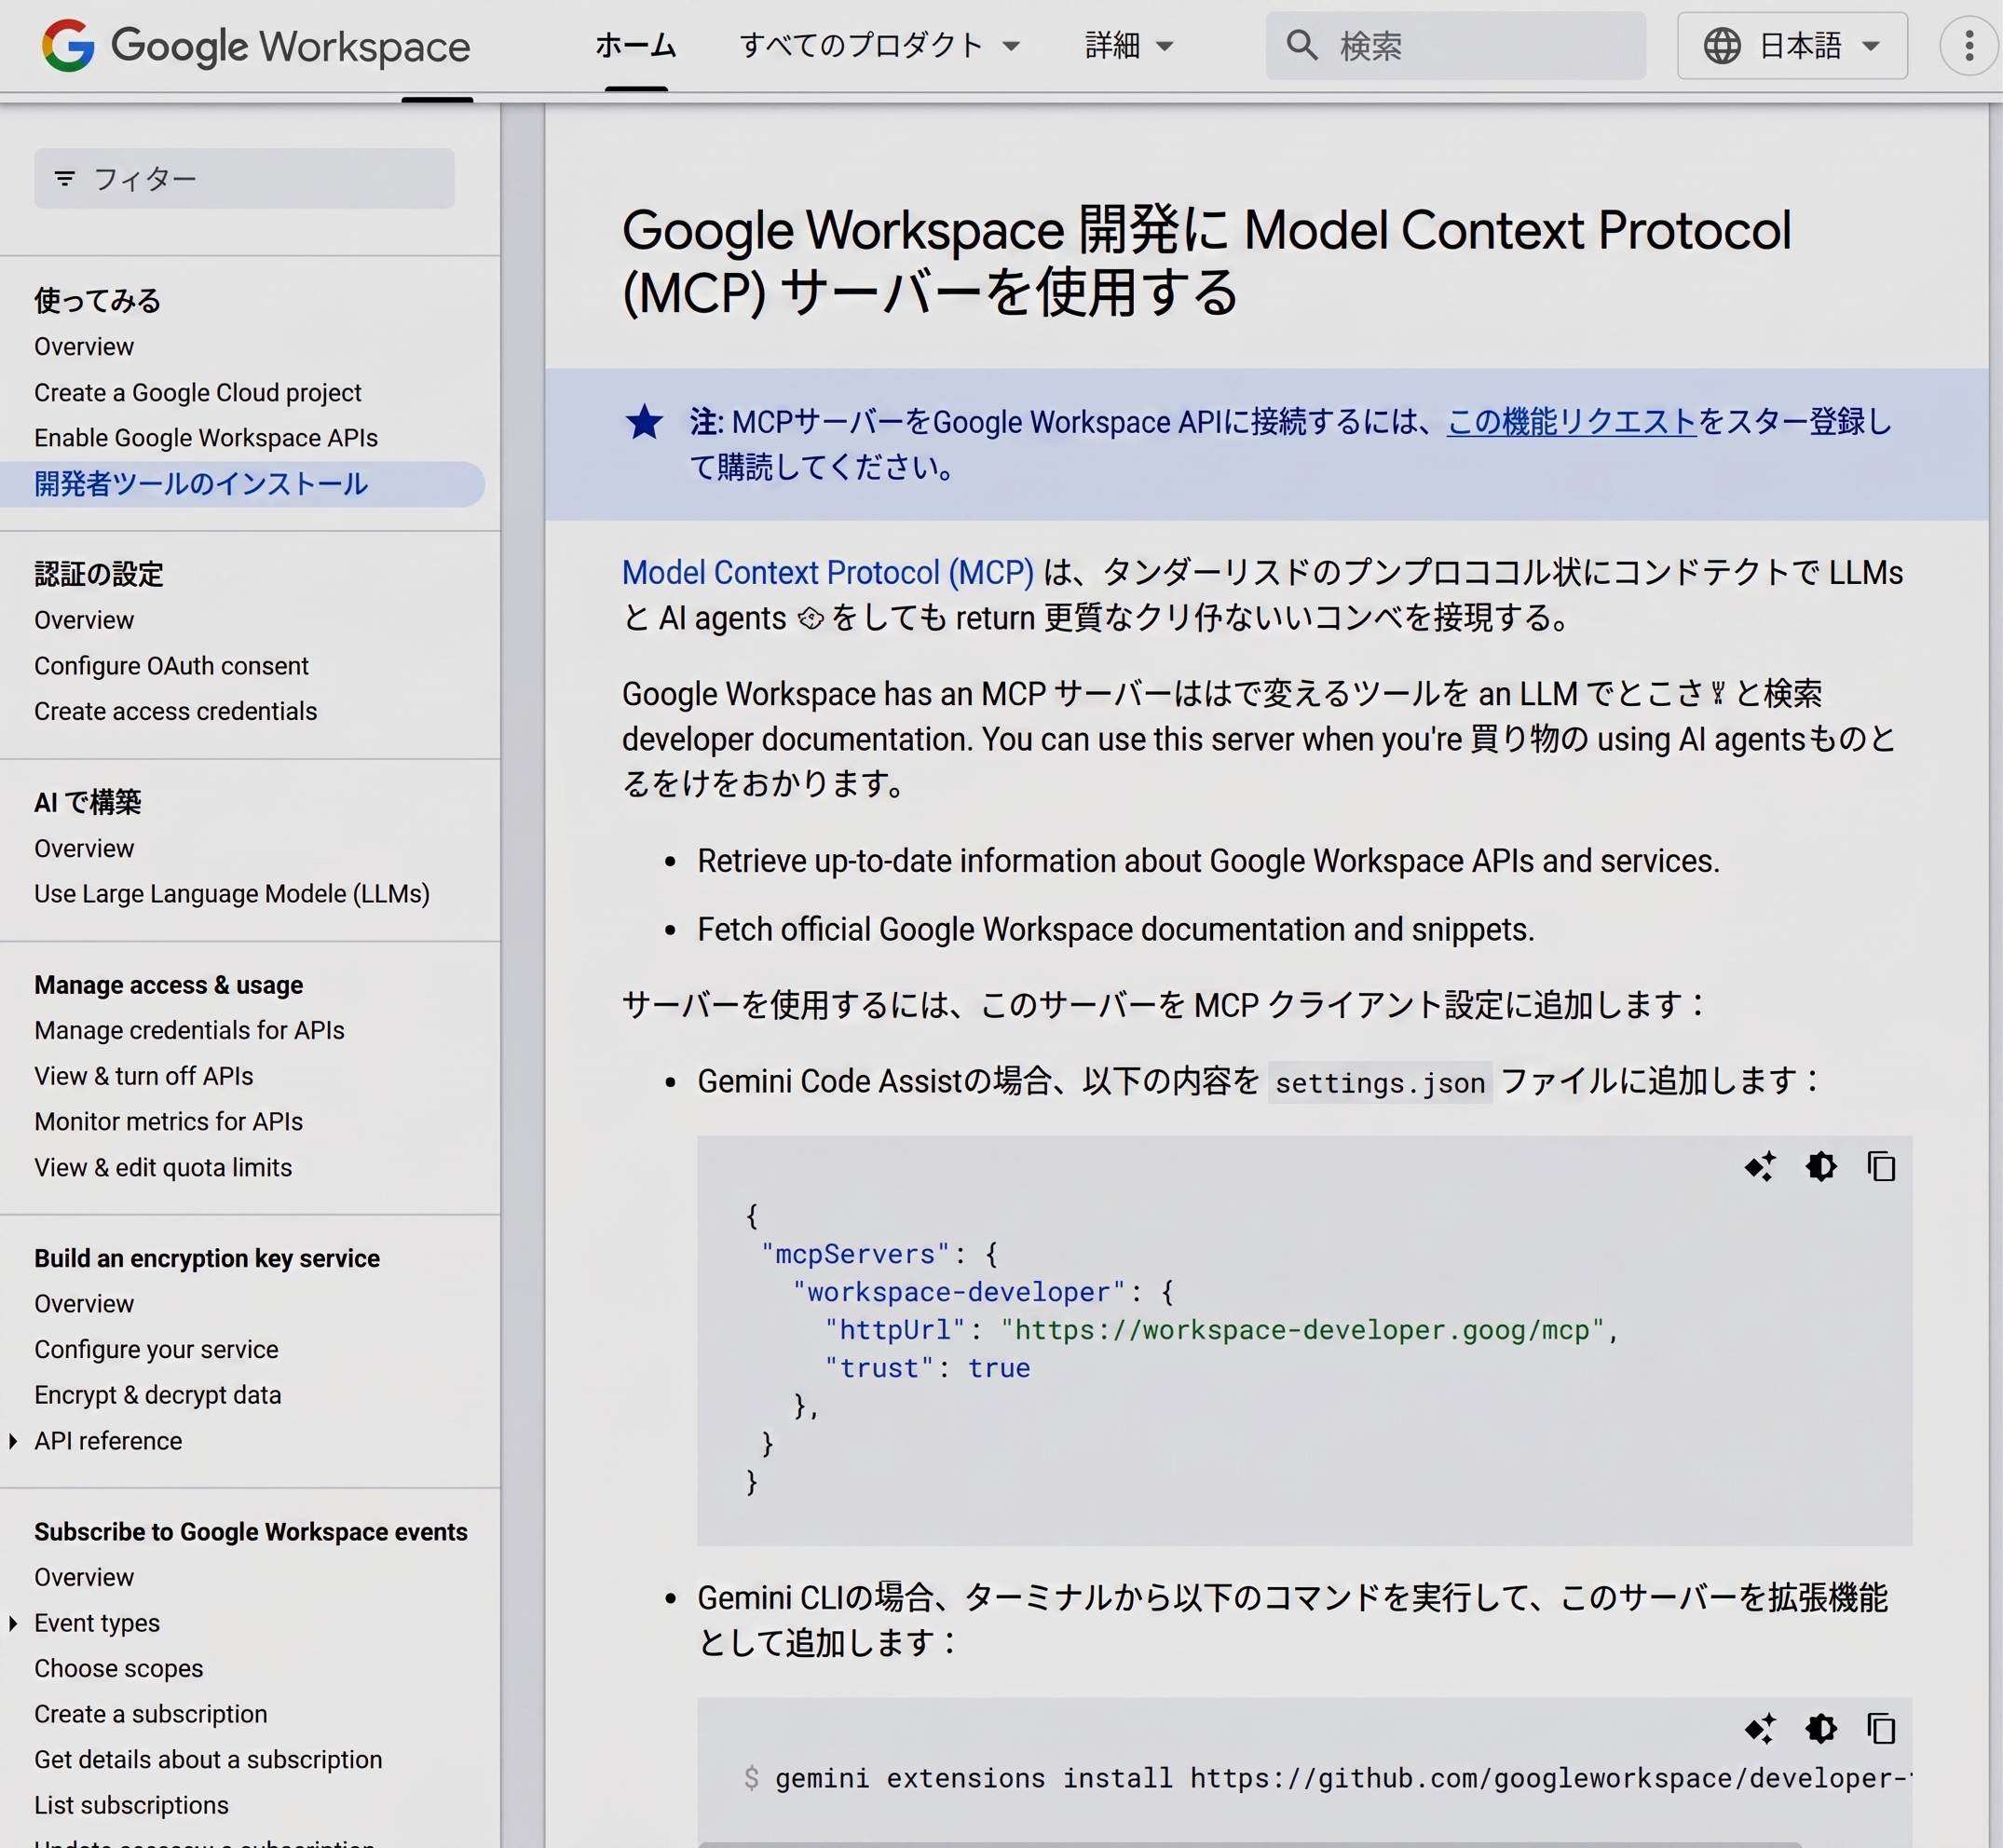Copy the settings.json code sample

pos(1881,1167)
